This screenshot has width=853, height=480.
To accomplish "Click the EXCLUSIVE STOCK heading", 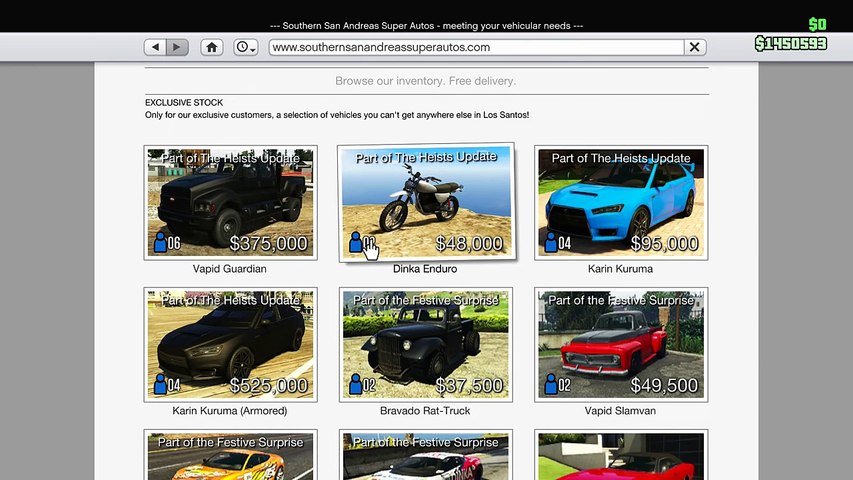I will pos(184,102).
